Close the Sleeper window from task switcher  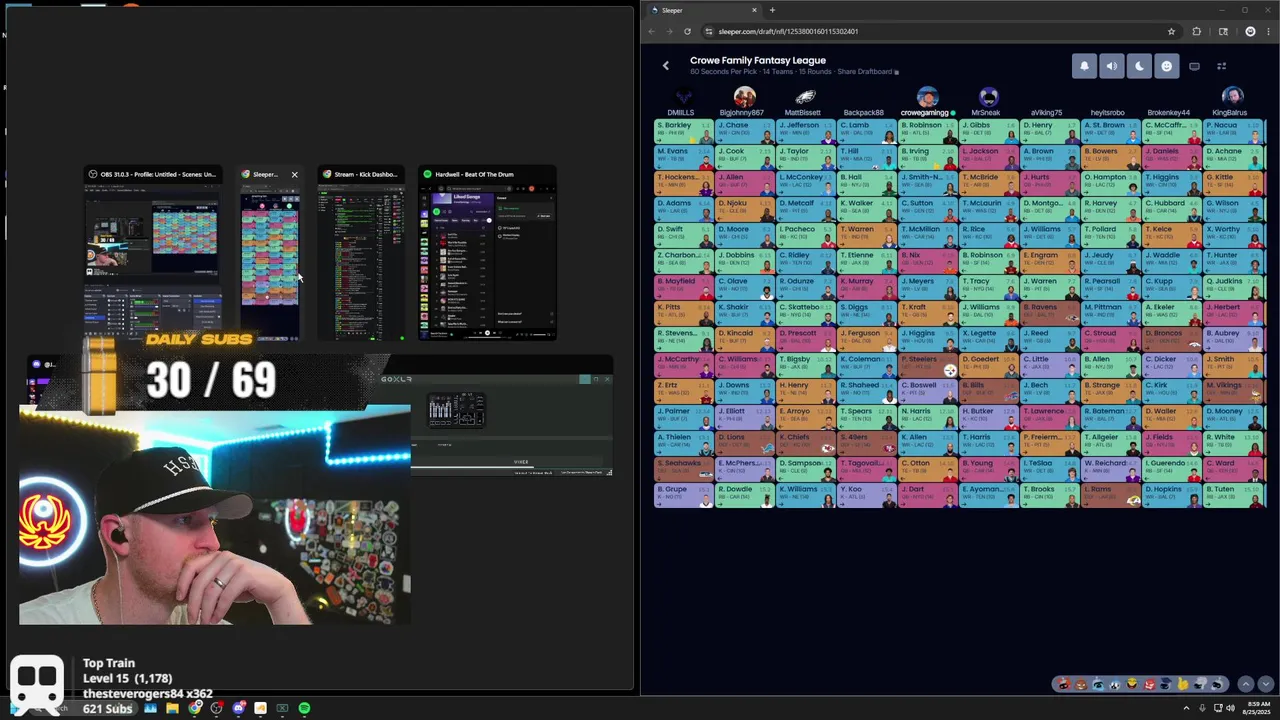[294, 174]
